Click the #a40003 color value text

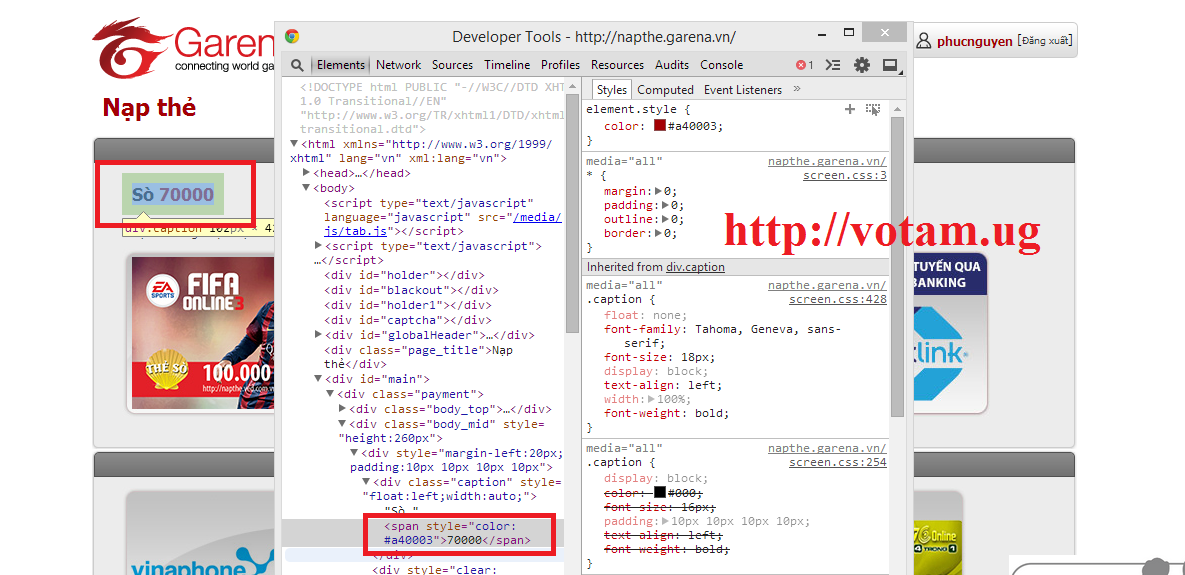click(x=692, y=126)
